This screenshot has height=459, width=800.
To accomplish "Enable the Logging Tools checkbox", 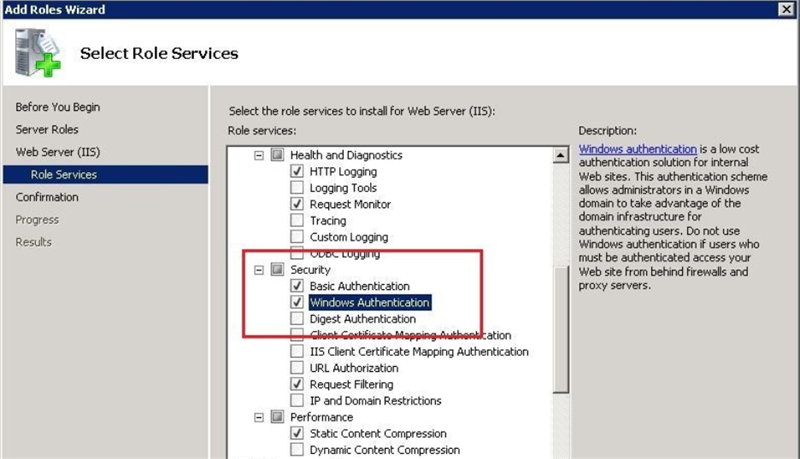I will [x=297, y=188].
